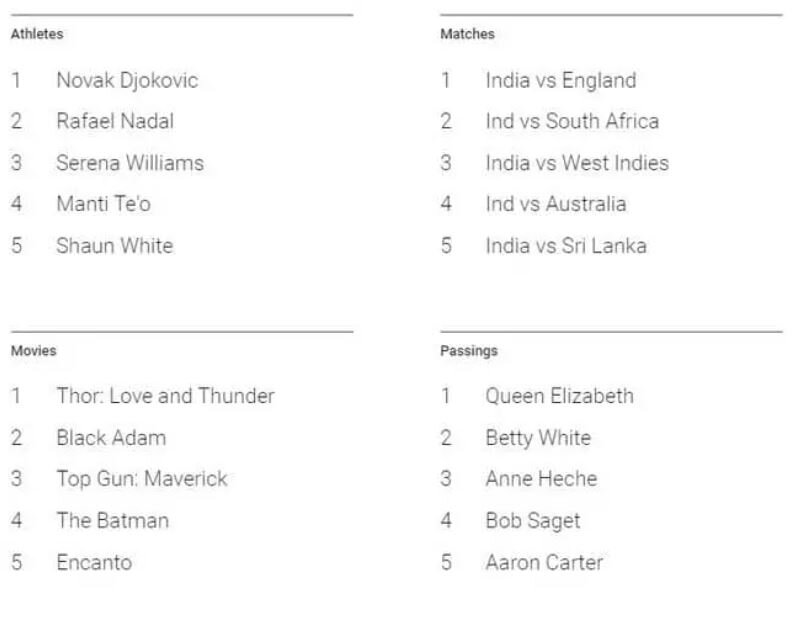This screenshot has height=638, width=799.
Task: Click India vs England match
Action: tap(560, 80)
